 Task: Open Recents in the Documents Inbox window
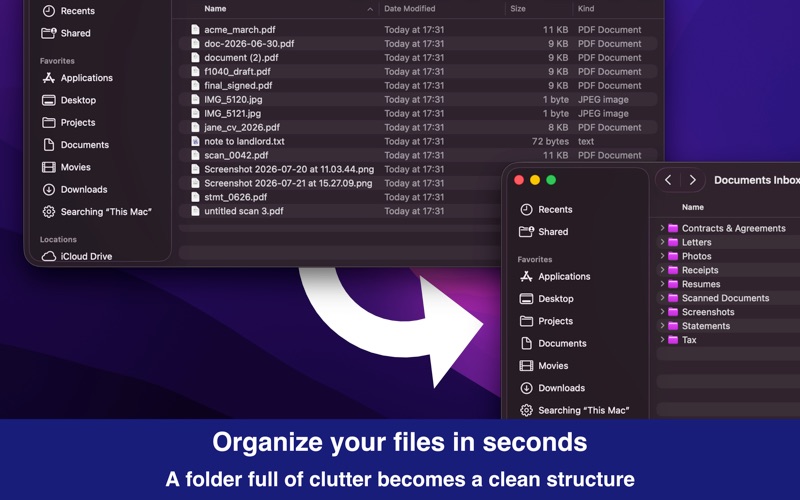point(546,209)
